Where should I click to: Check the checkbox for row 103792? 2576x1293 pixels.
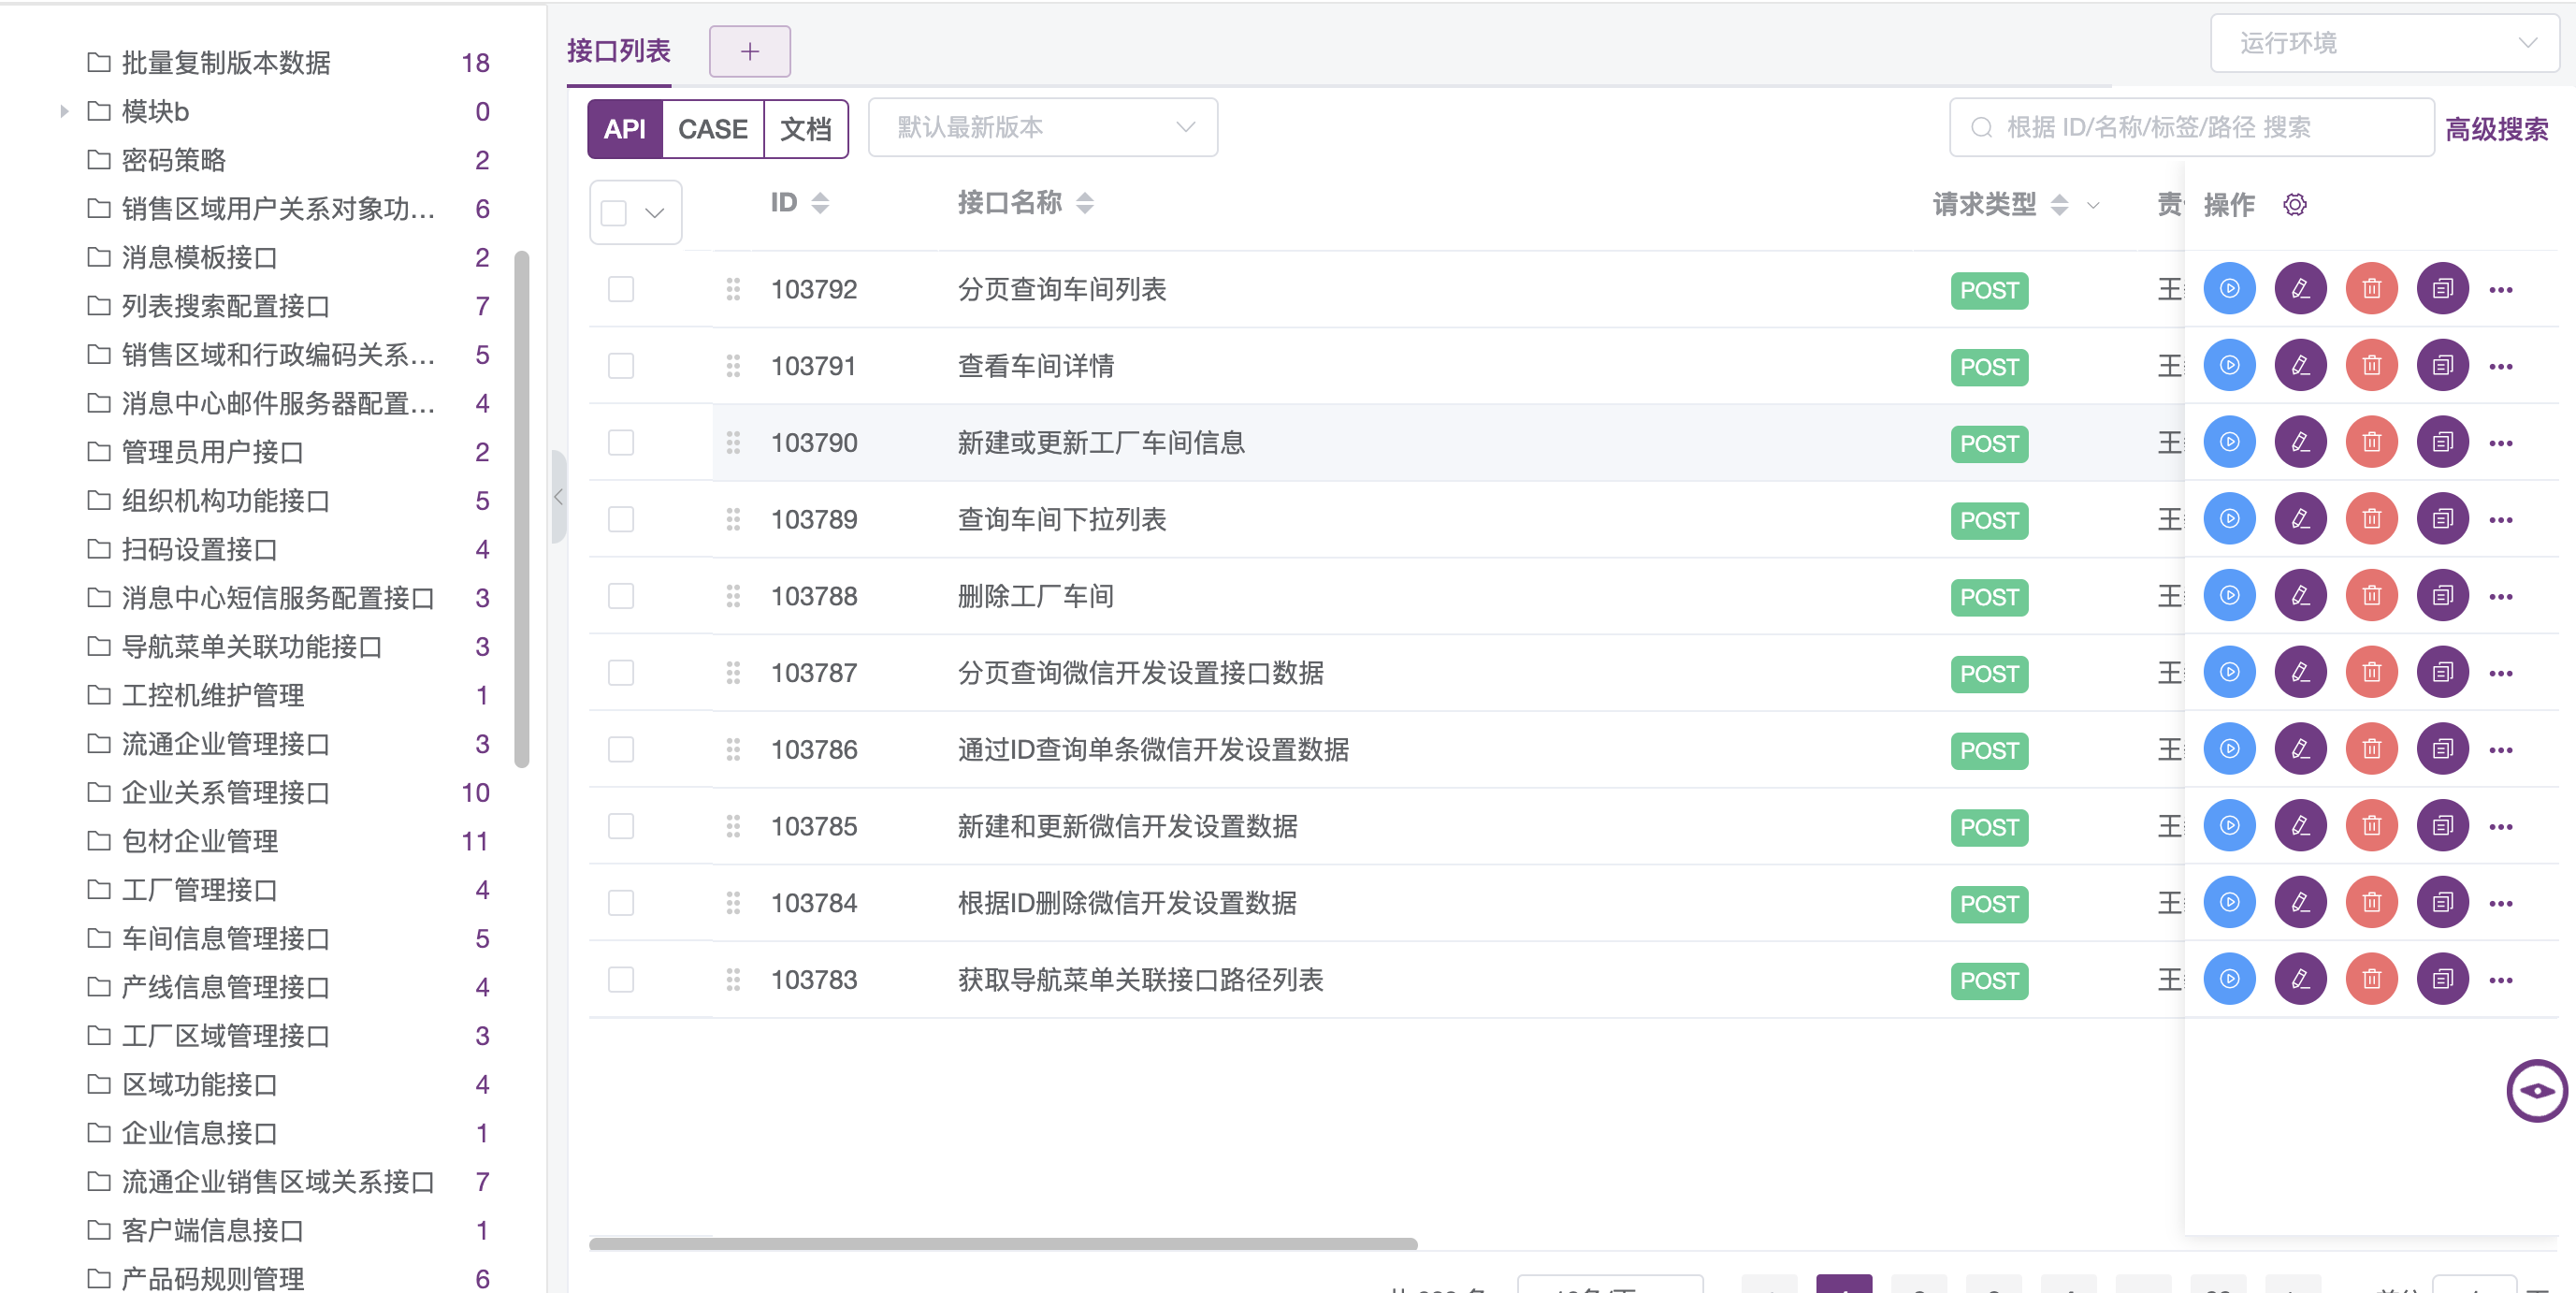tap(621, 290)
